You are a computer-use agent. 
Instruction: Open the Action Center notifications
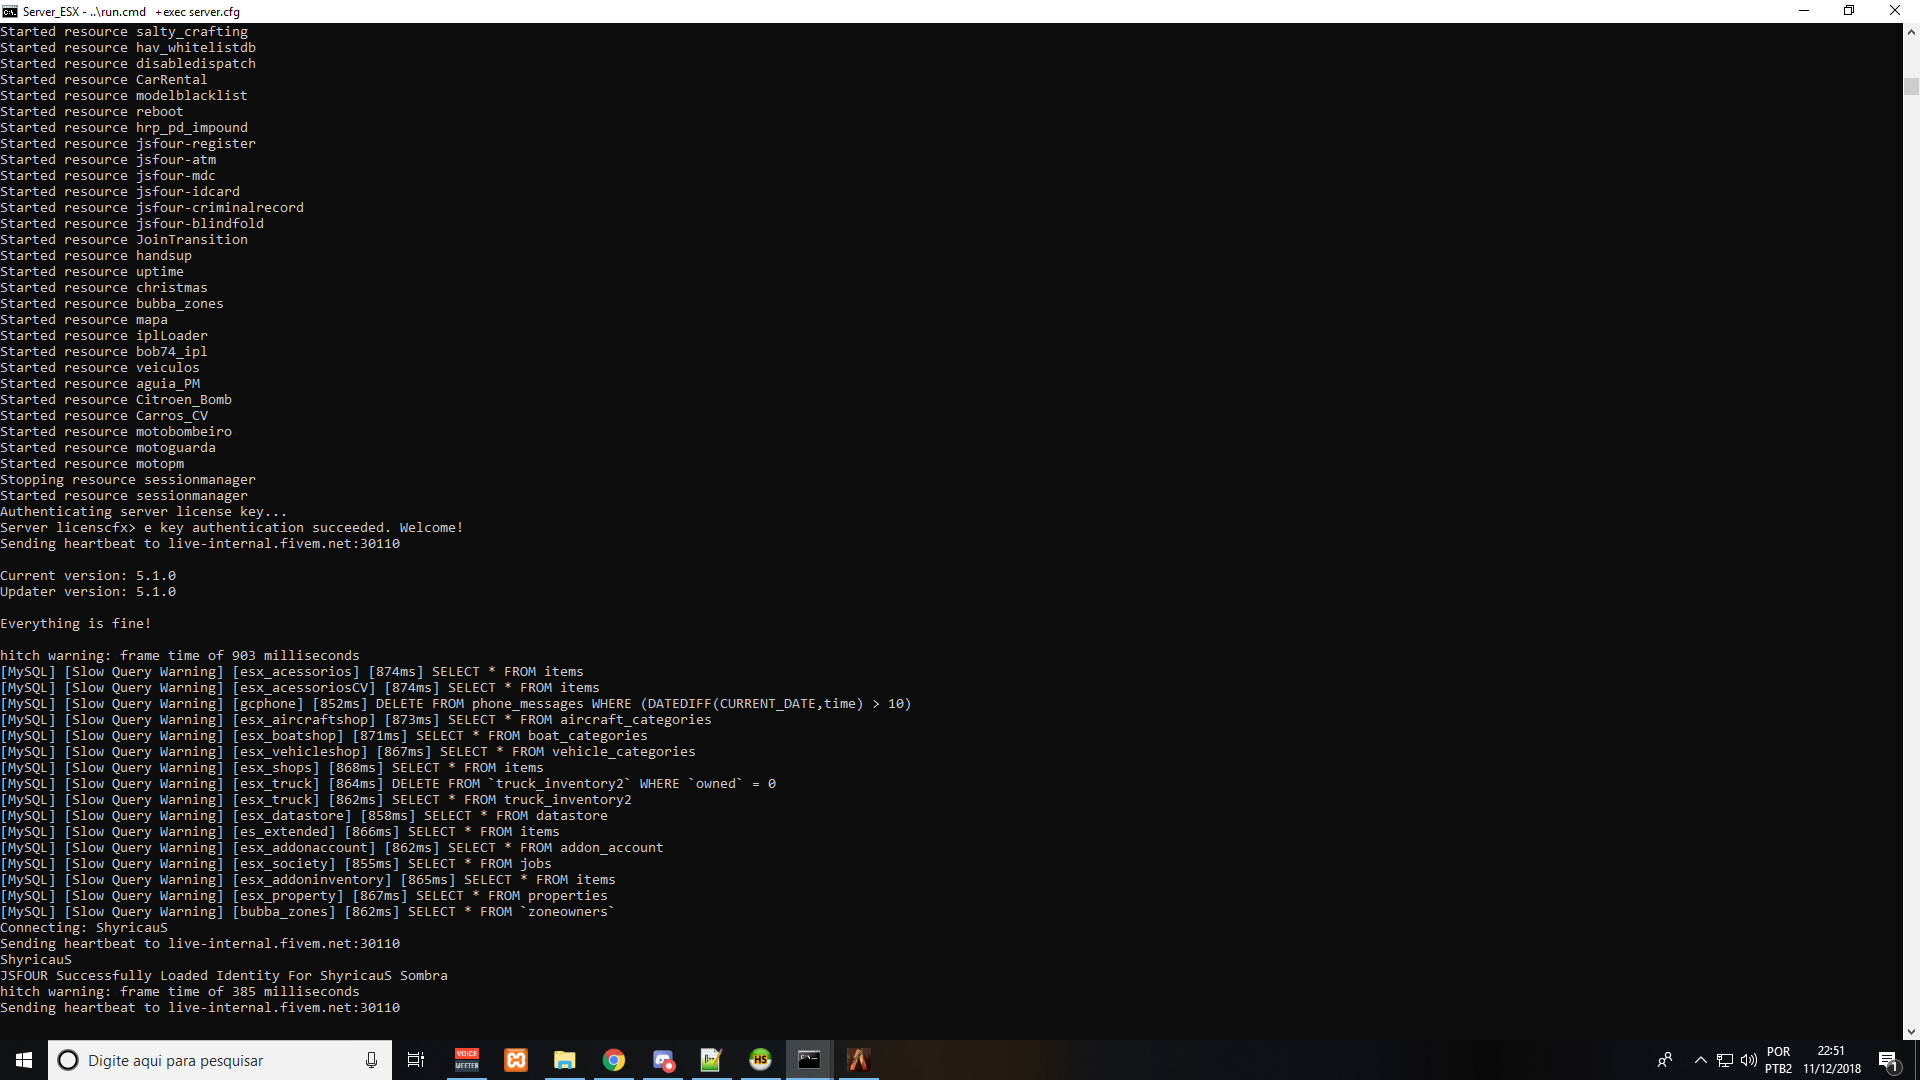pos(1889,1060)
